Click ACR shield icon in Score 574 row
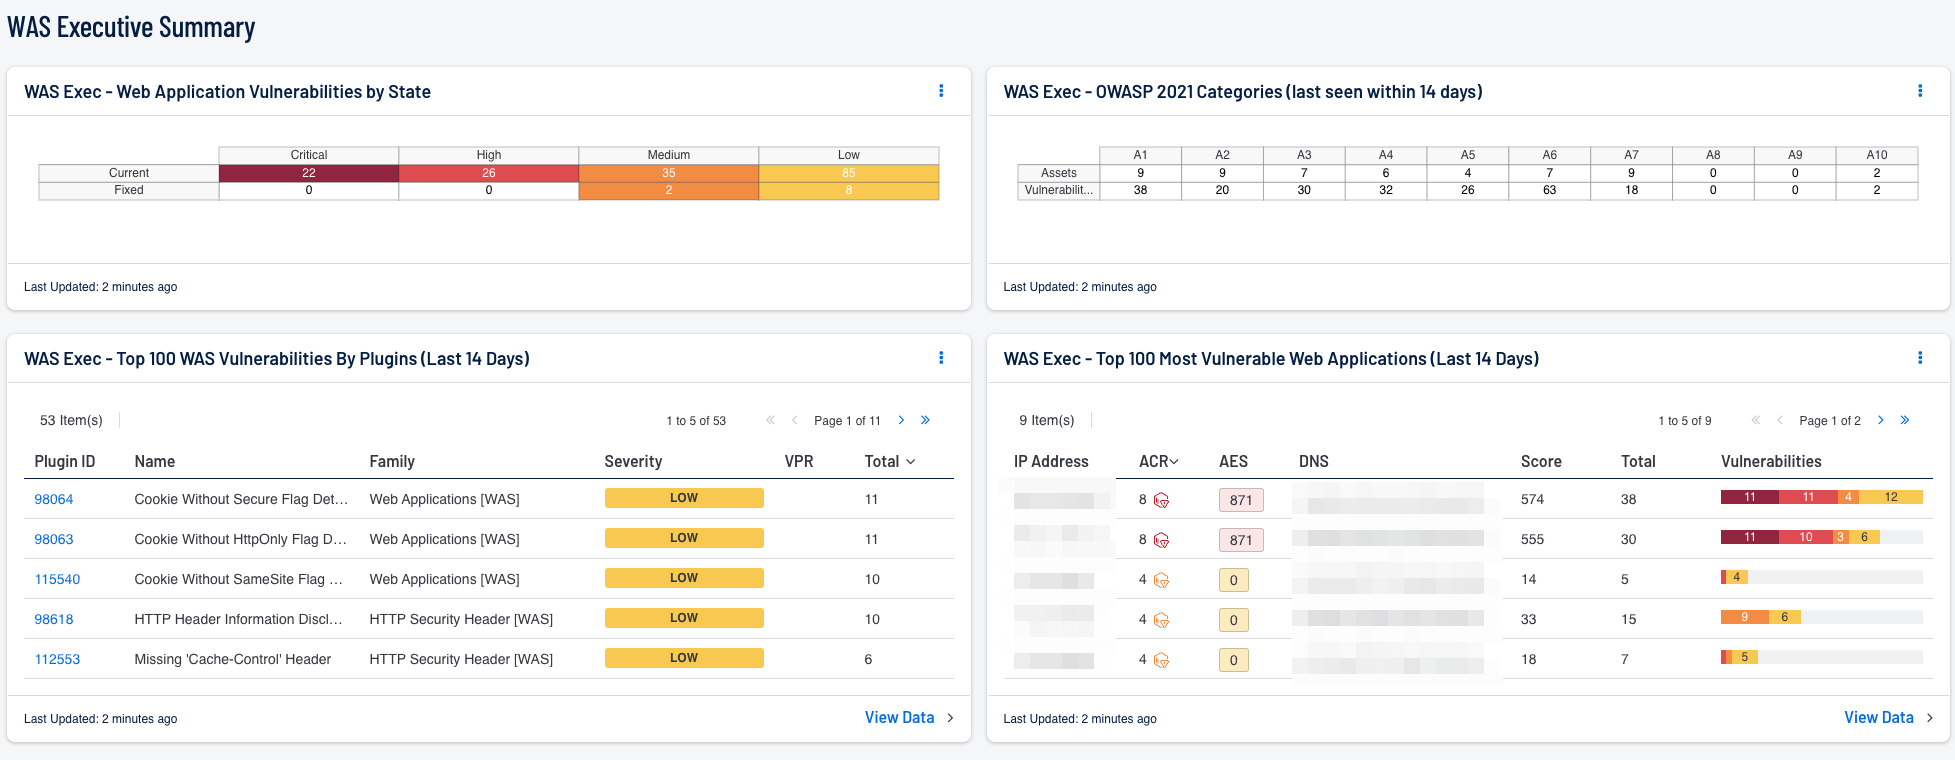 point(1161,500)
